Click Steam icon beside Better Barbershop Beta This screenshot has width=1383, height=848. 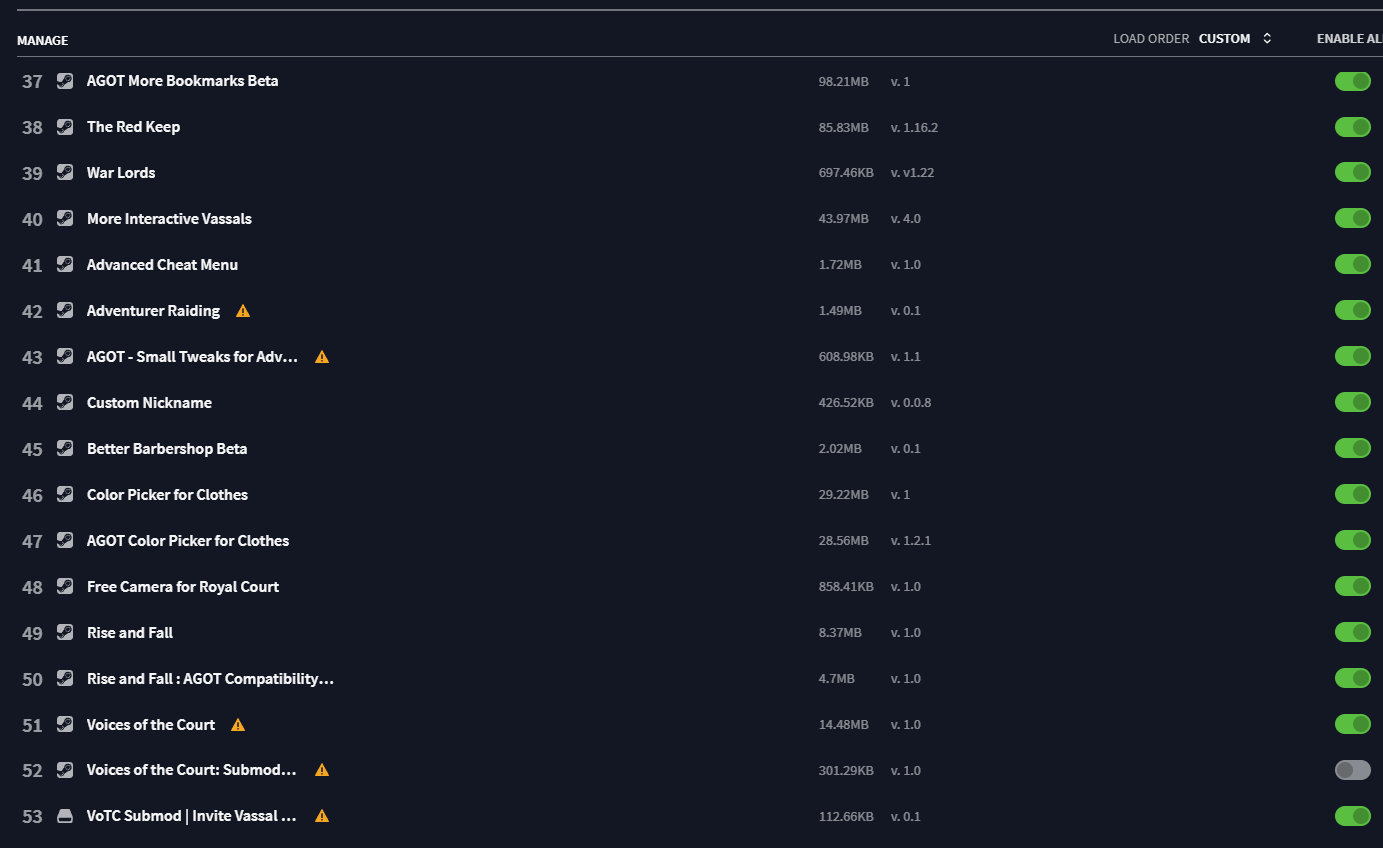coord(65,449)
